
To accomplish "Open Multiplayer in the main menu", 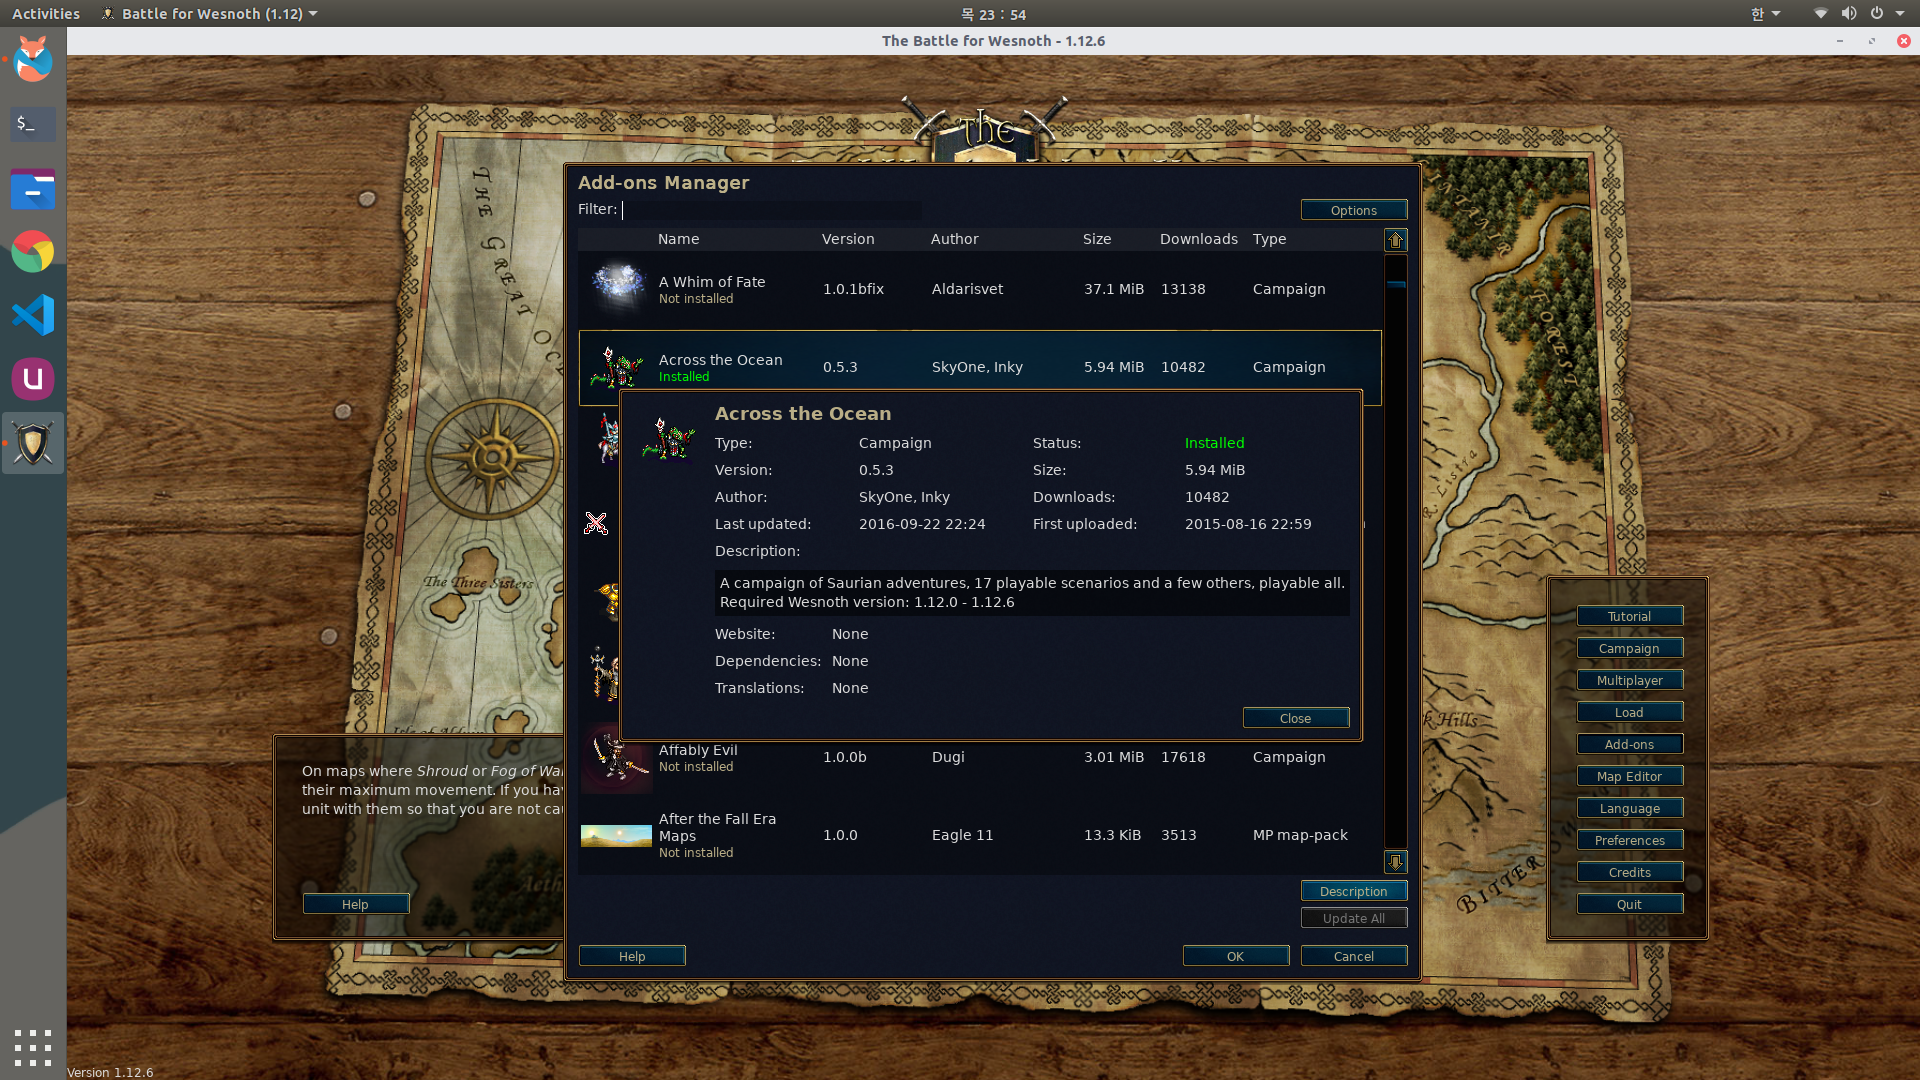I will coord(1629,680).
